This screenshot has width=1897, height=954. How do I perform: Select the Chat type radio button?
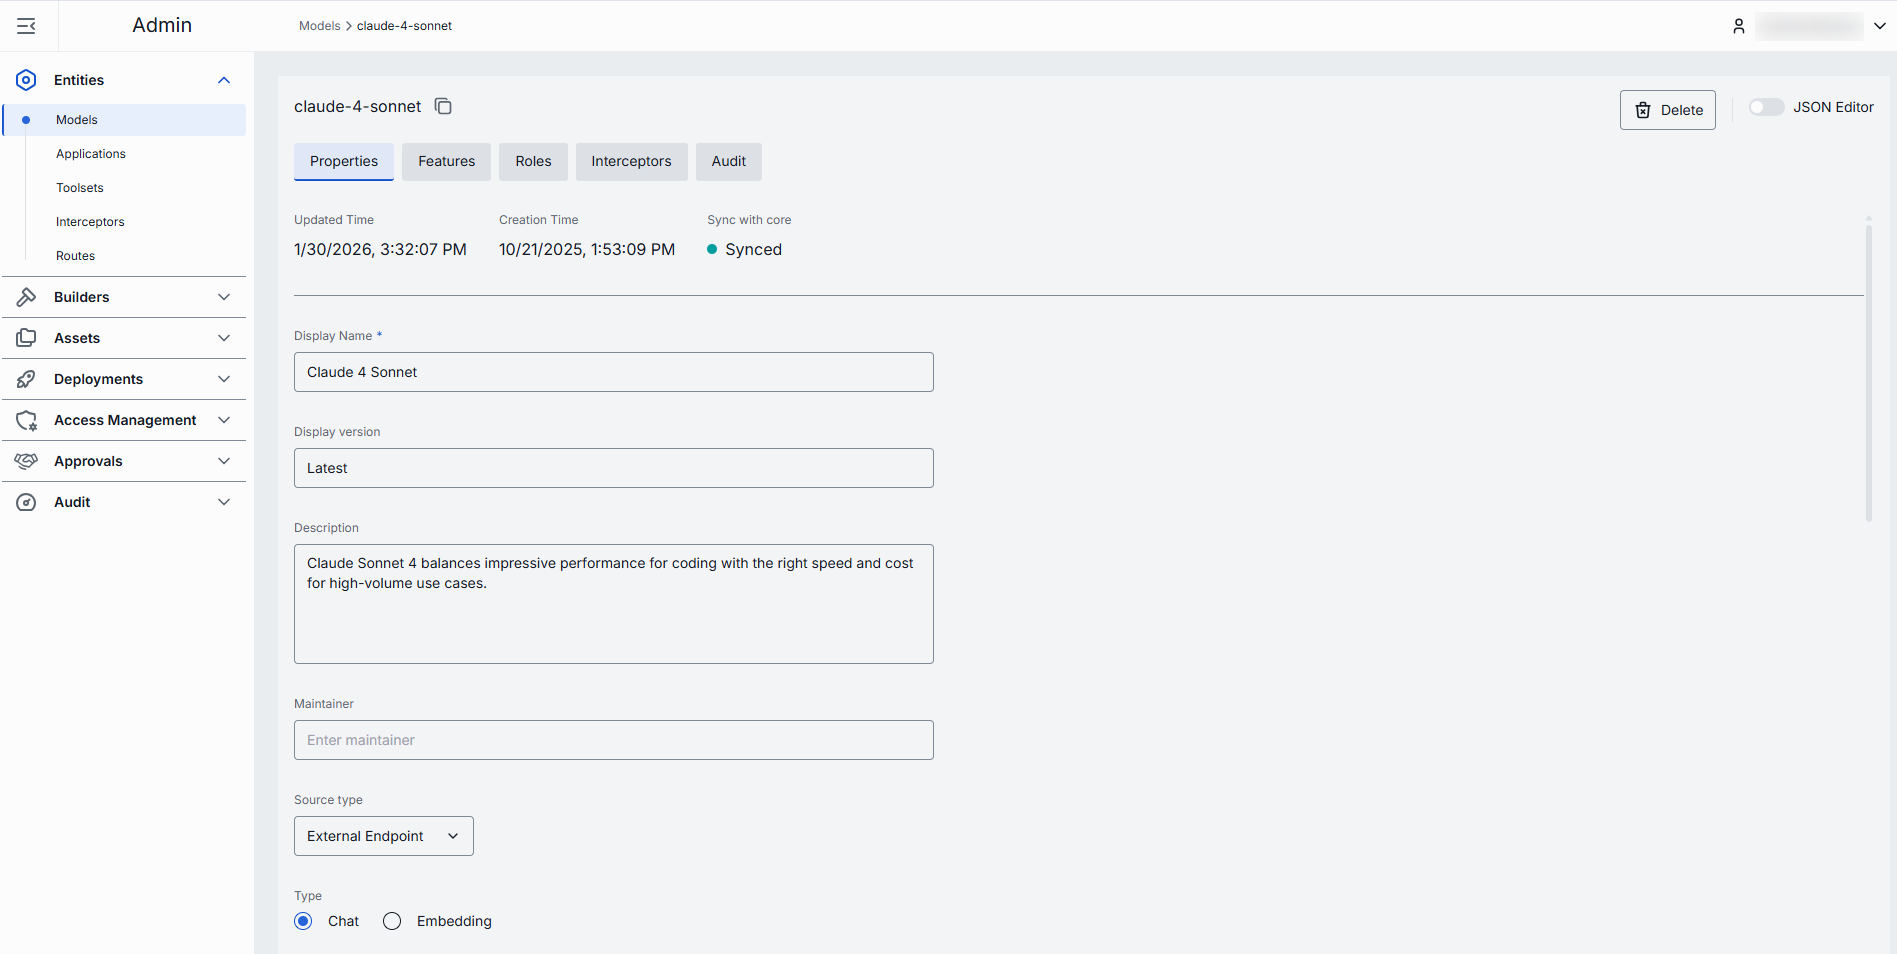click(304, 921)
